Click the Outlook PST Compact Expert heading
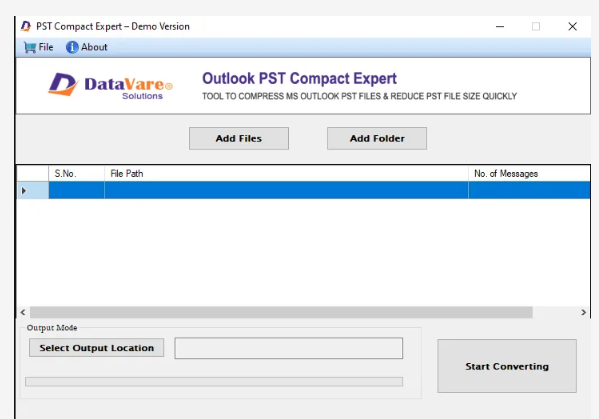This screenshot has height=419, width=599. [x=299, y=78]
